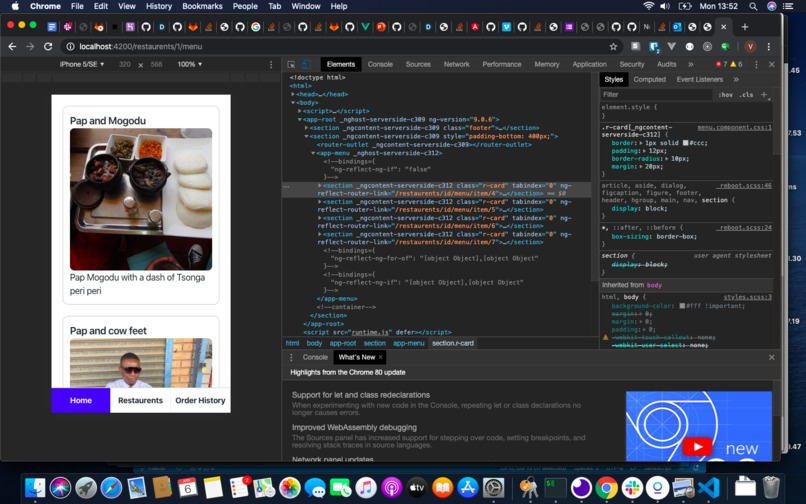806x504 pixels.
Task: Switch to the Sources tab
Action: coord(418,64)
